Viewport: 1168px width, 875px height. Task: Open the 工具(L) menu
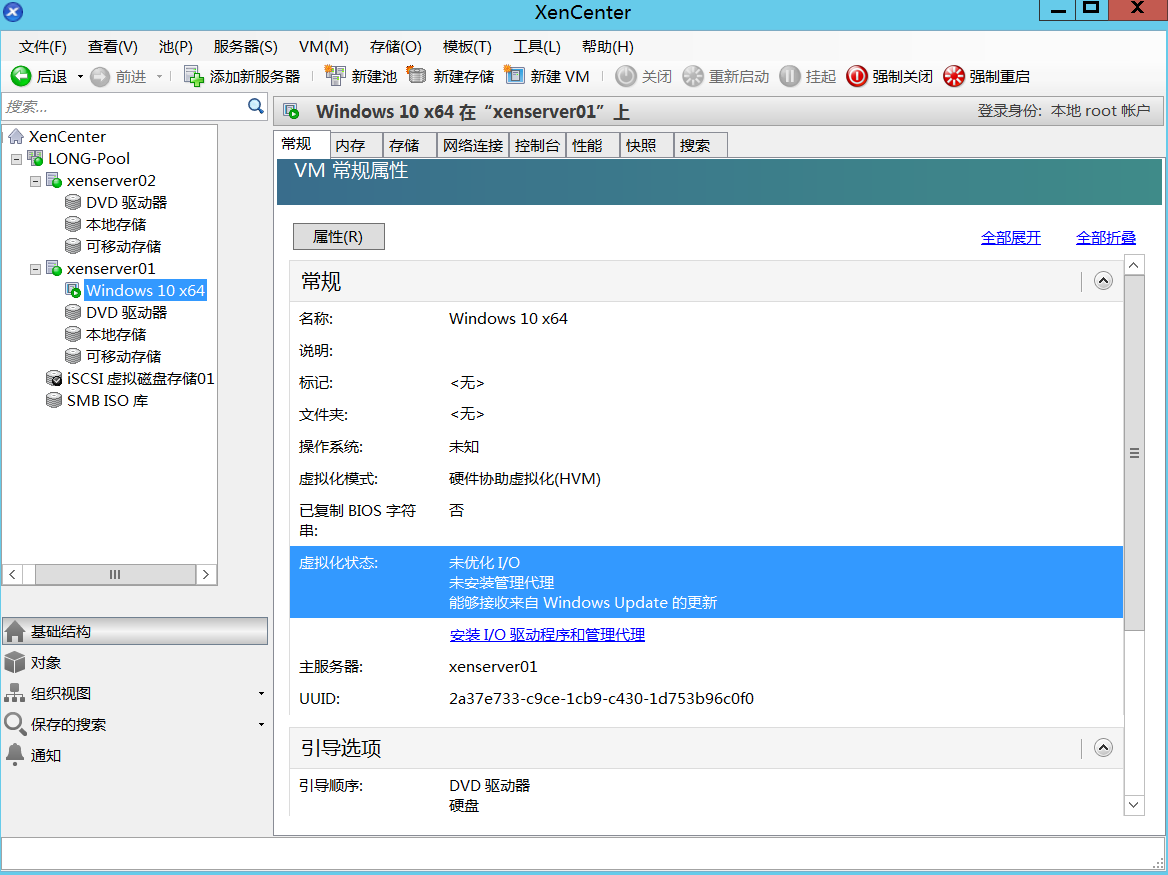point(536,47)
